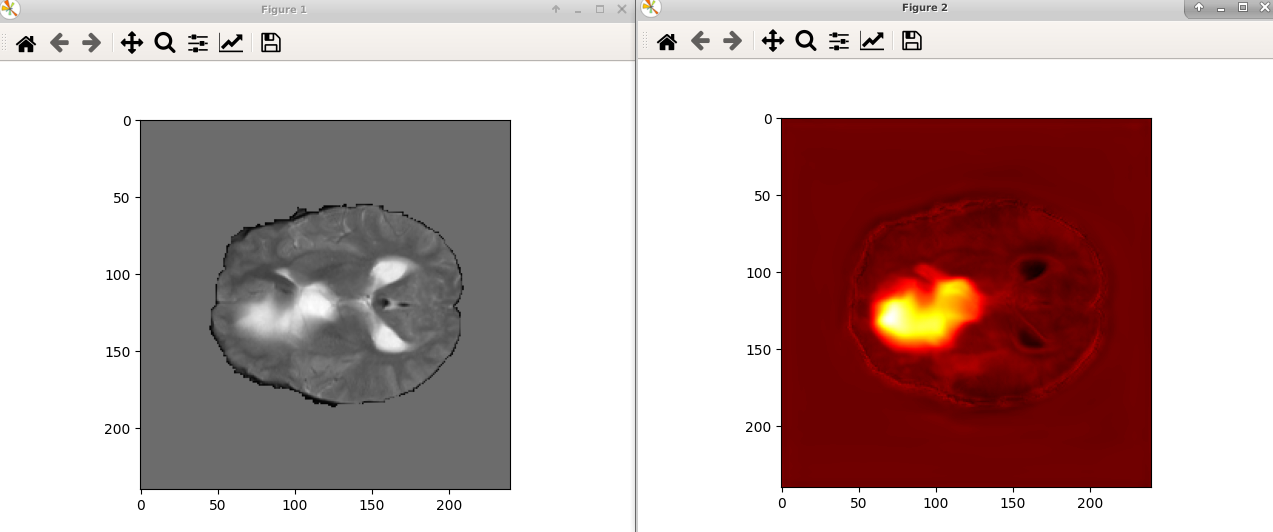Screen dimensions: 1273x532
Task: Click y-axis tick label 150 in Figure 1
Action: 119,351
